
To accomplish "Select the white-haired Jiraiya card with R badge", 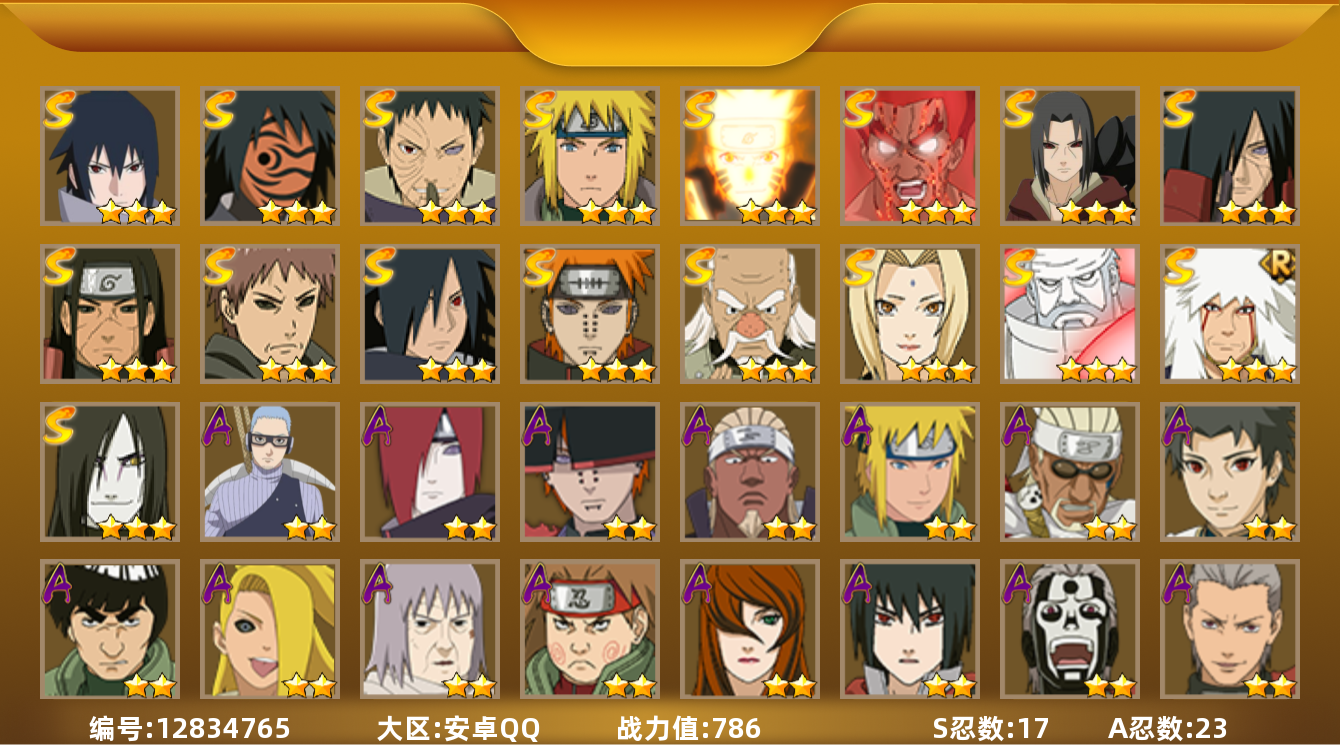I will tap(1229, 313).
